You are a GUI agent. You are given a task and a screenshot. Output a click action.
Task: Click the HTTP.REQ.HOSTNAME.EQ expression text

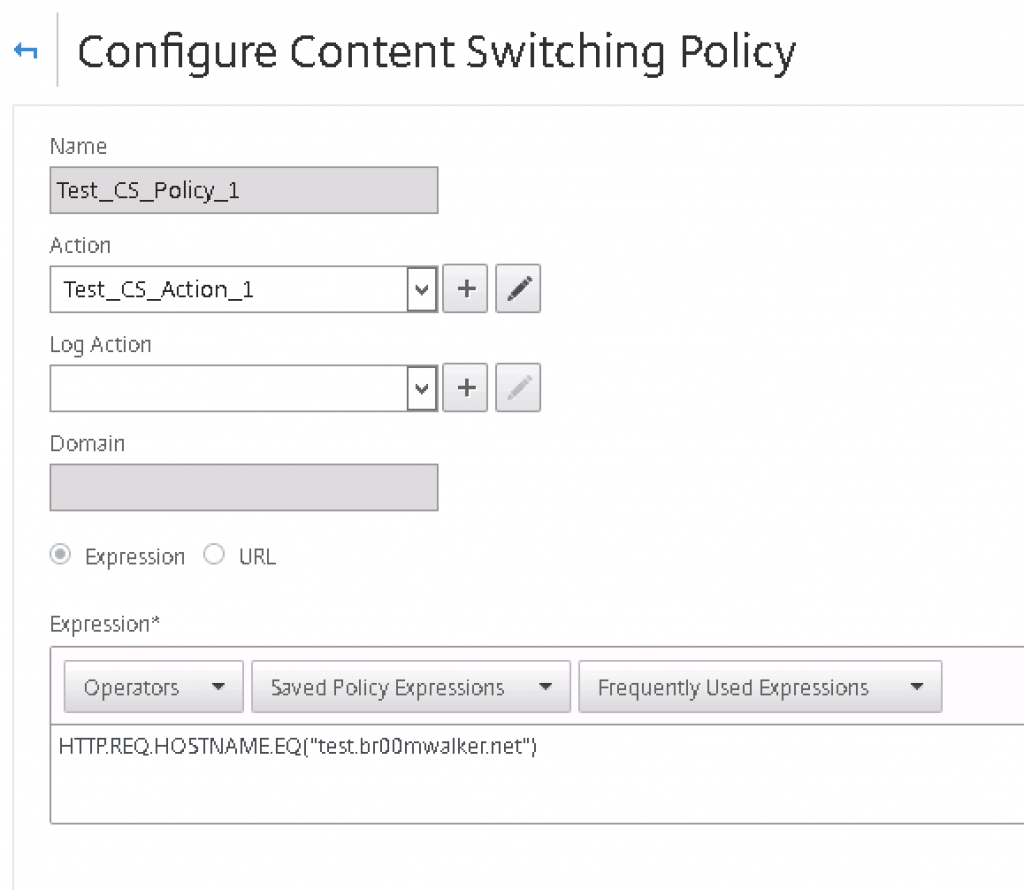click(297, 746)
